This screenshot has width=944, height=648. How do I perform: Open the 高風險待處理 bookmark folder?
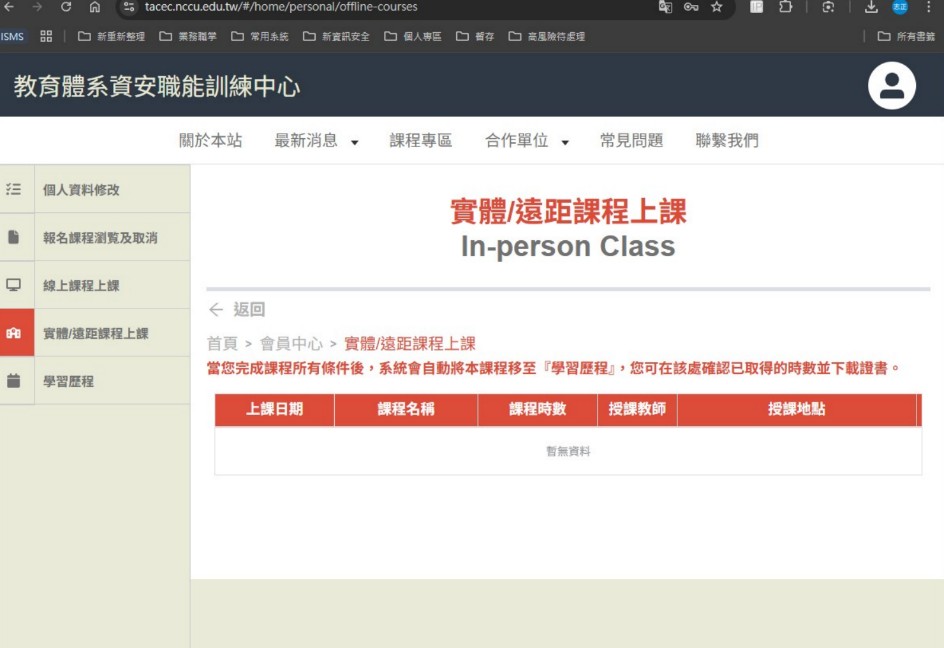547,36
